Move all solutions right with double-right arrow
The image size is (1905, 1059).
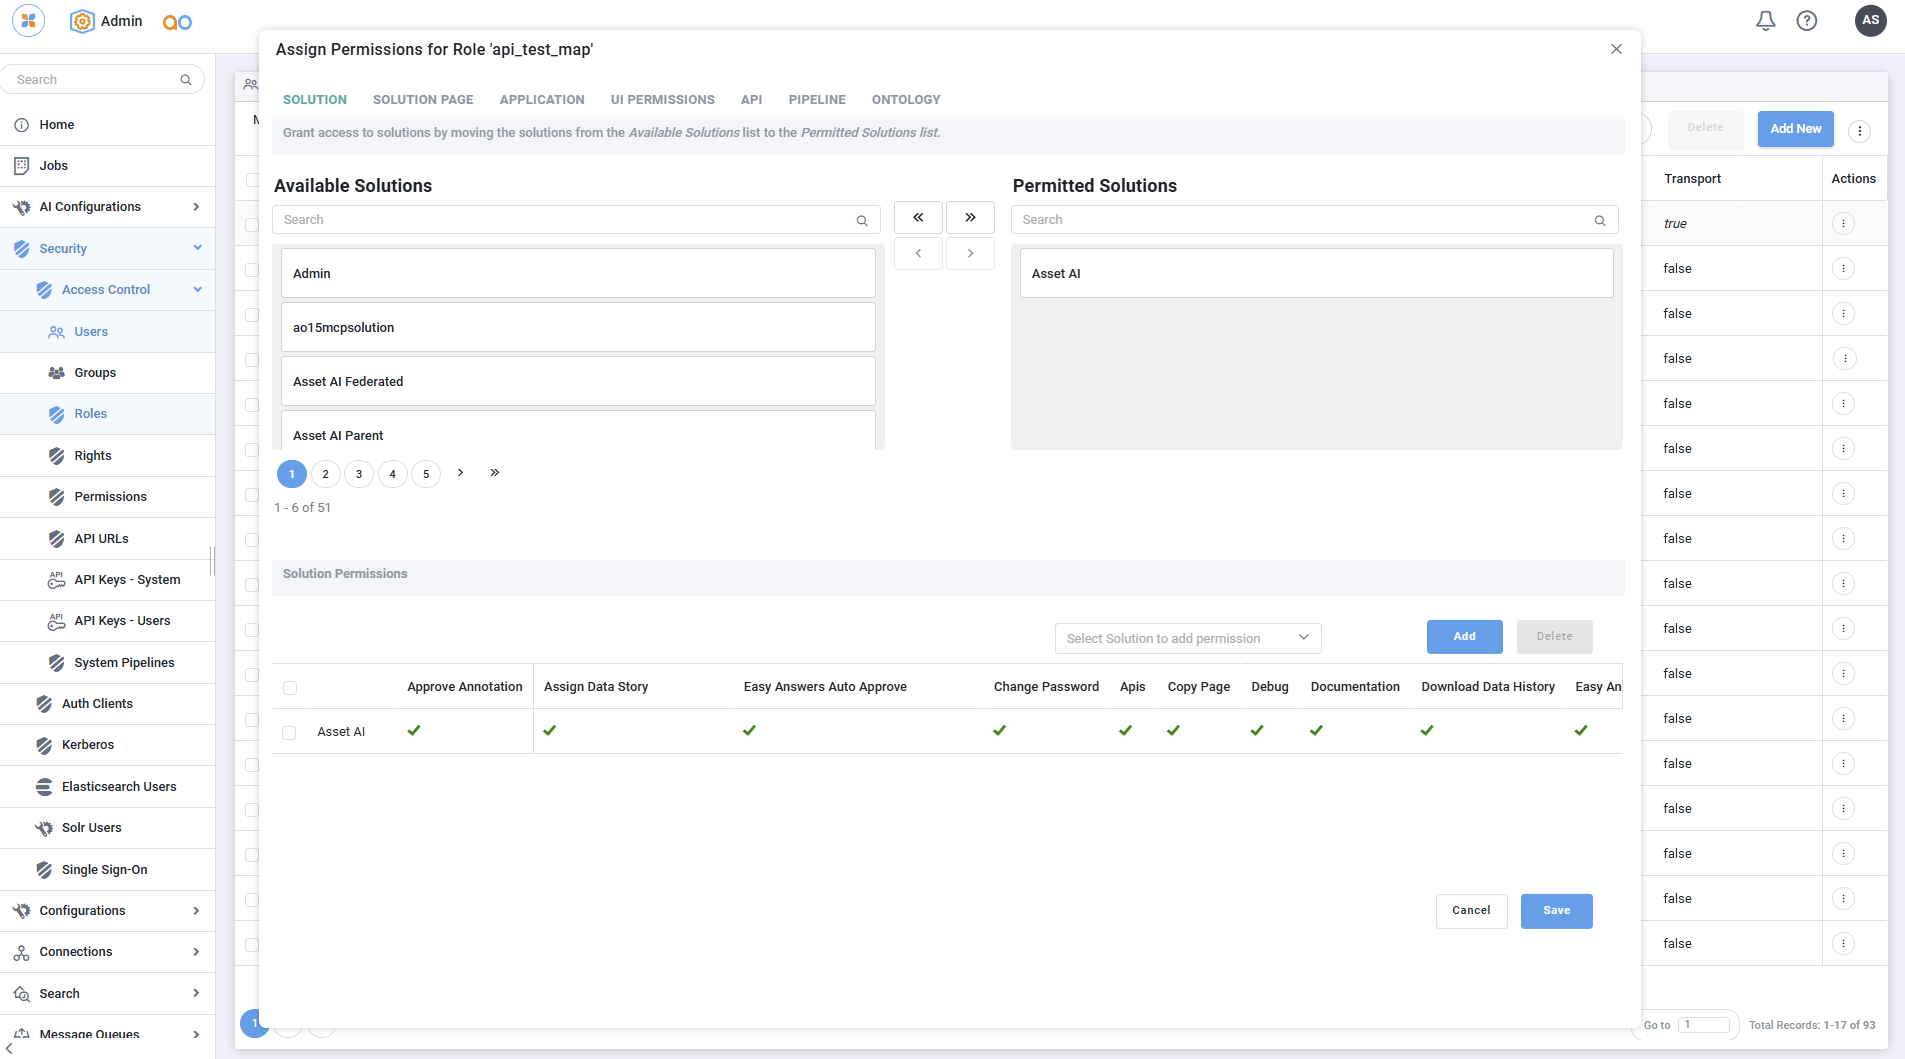click(x=970, y=217)
